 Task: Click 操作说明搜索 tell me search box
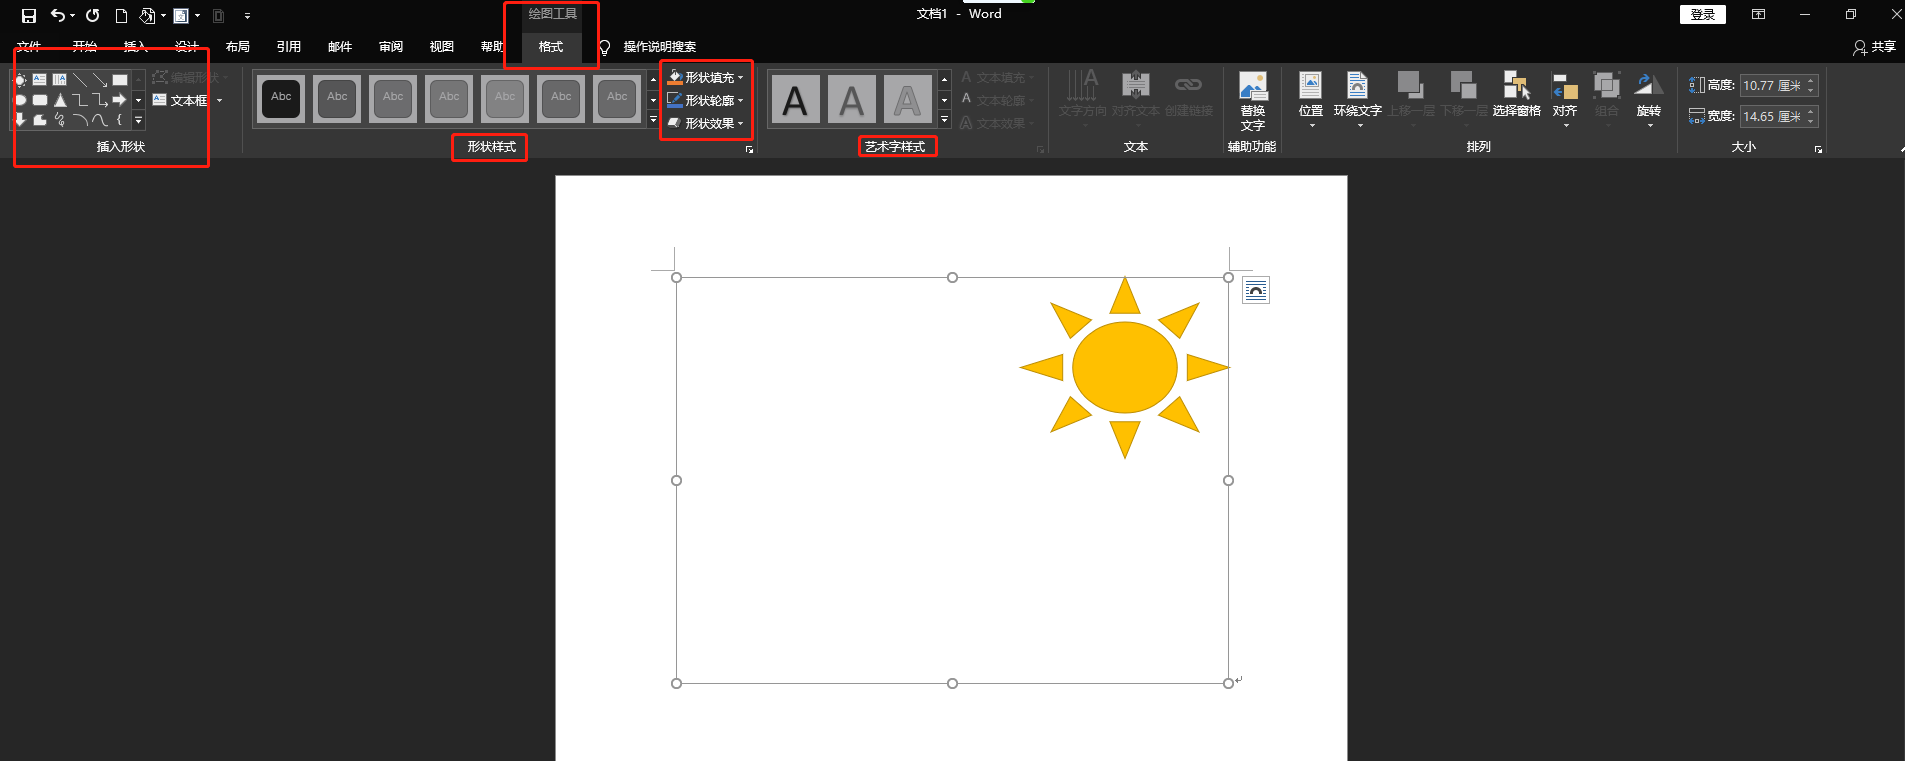pos(660,47)
